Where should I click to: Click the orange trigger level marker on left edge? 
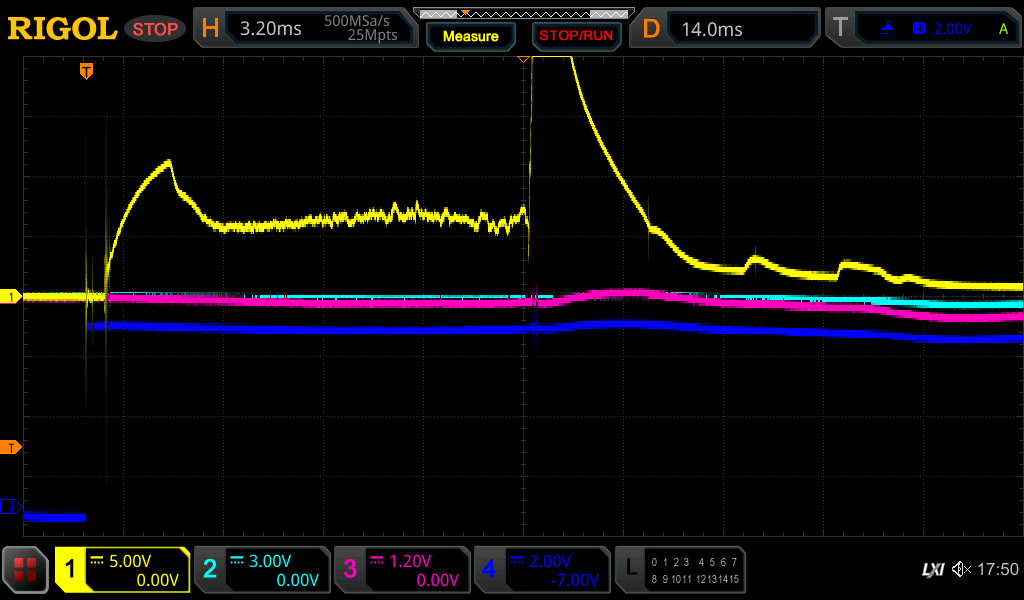(x=12, y=447)
